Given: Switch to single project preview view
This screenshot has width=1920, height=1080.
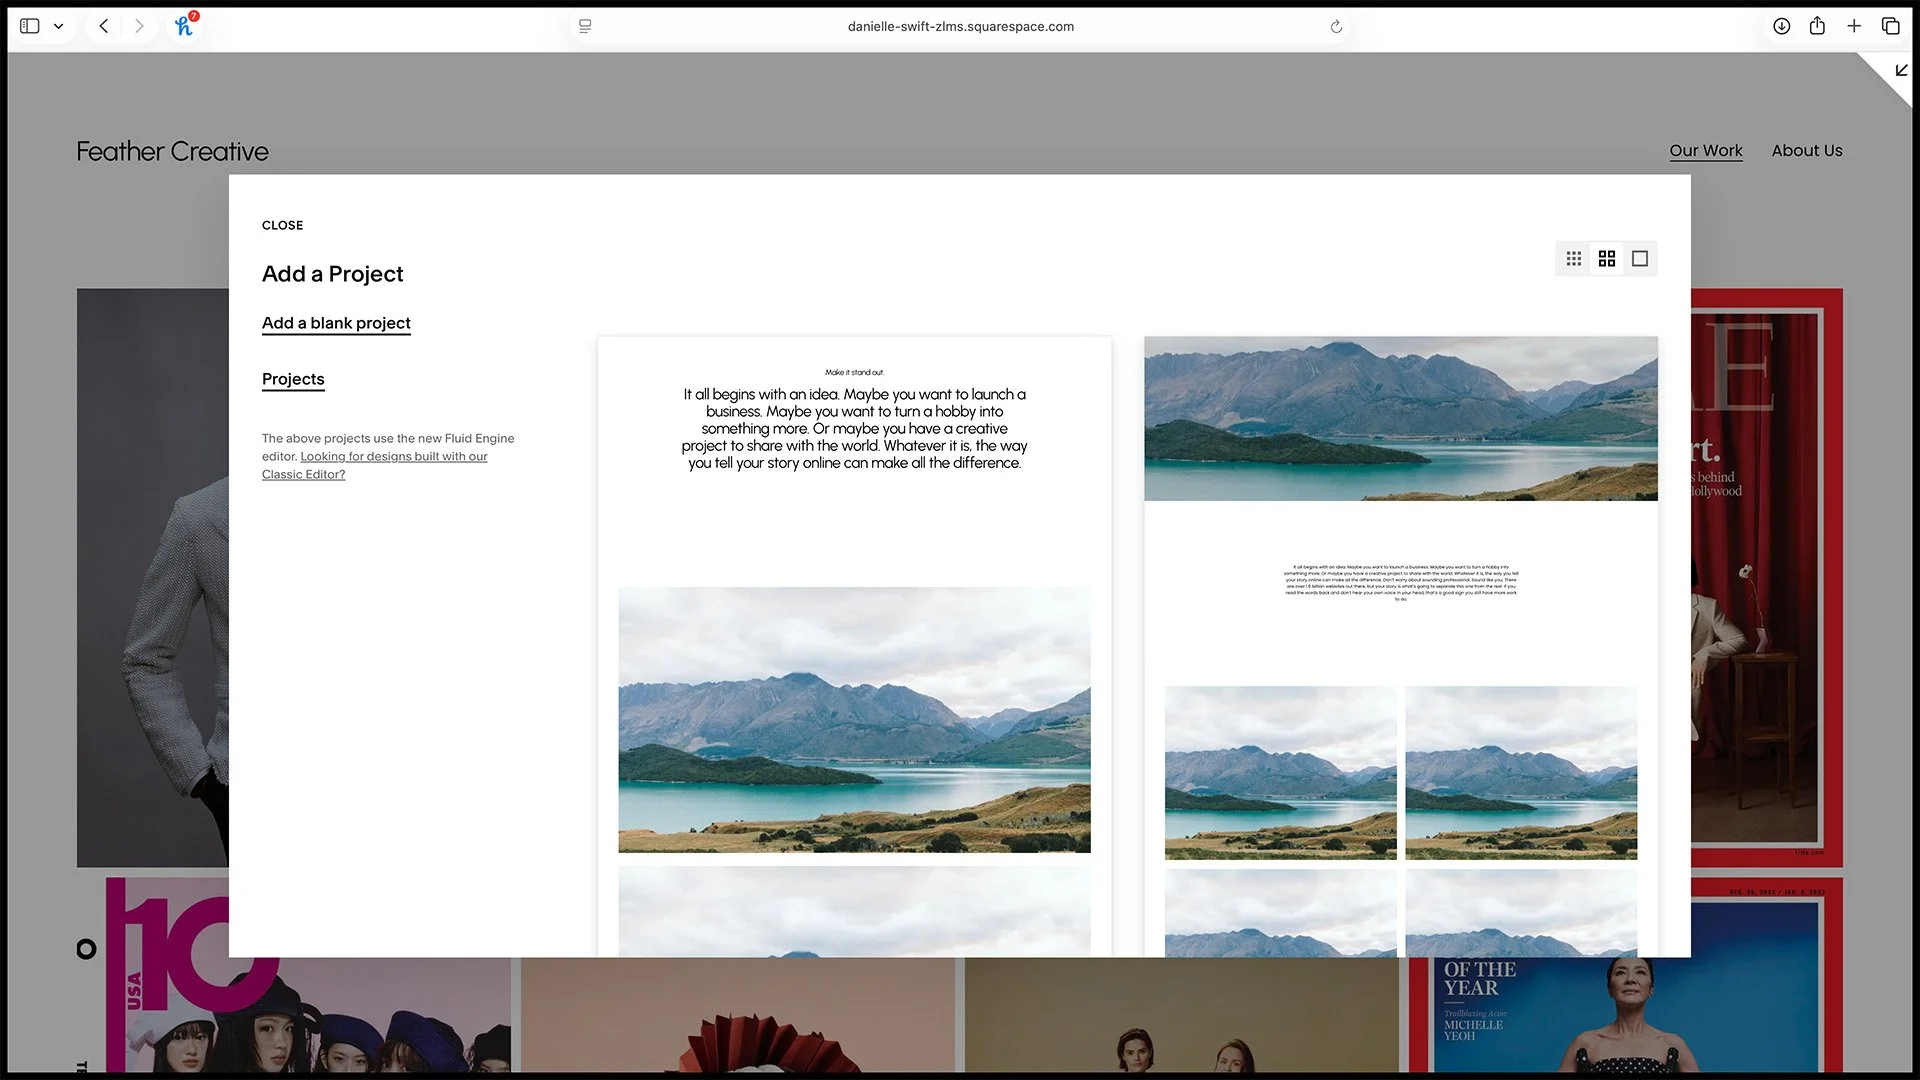Looking at the screenshot, I should (1639, 258).
